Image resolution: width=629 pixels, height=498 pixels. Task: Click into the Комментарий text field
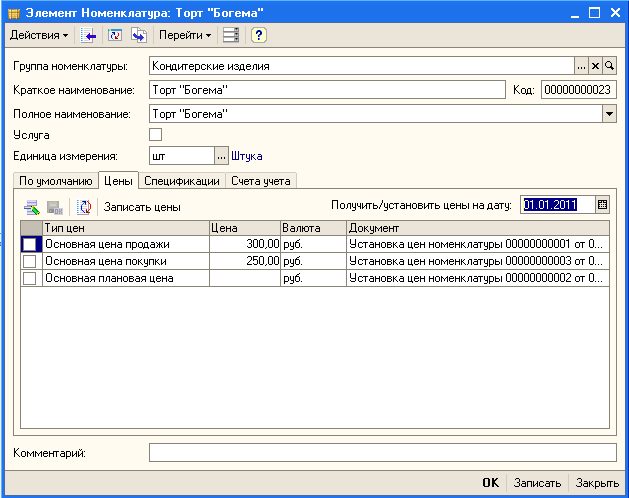pos(382,453)
